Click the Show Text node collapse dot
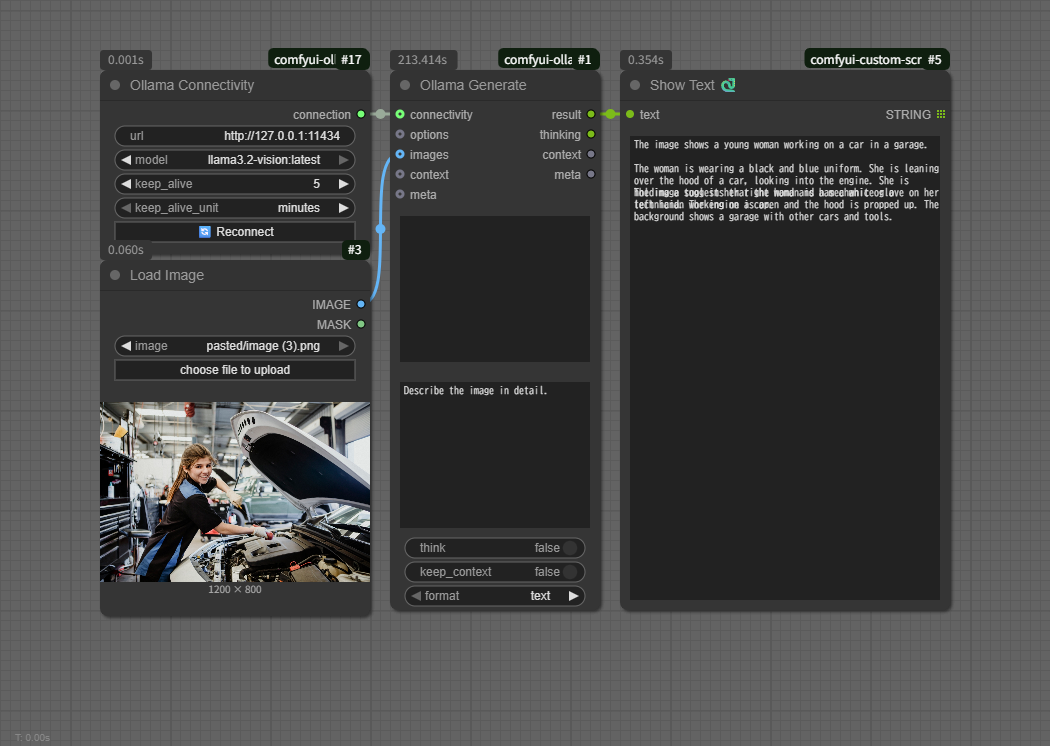 tap(635, 86)
